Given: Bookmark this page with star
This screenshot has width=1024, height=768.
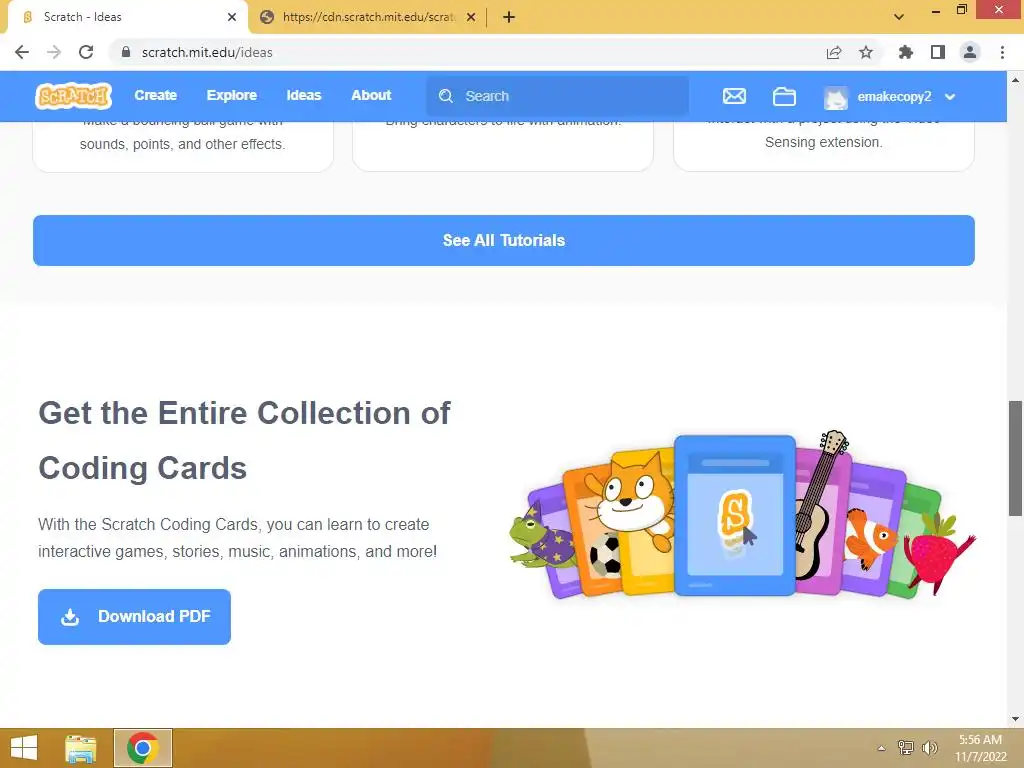Looking at the screenshot, I should (866, 52).
